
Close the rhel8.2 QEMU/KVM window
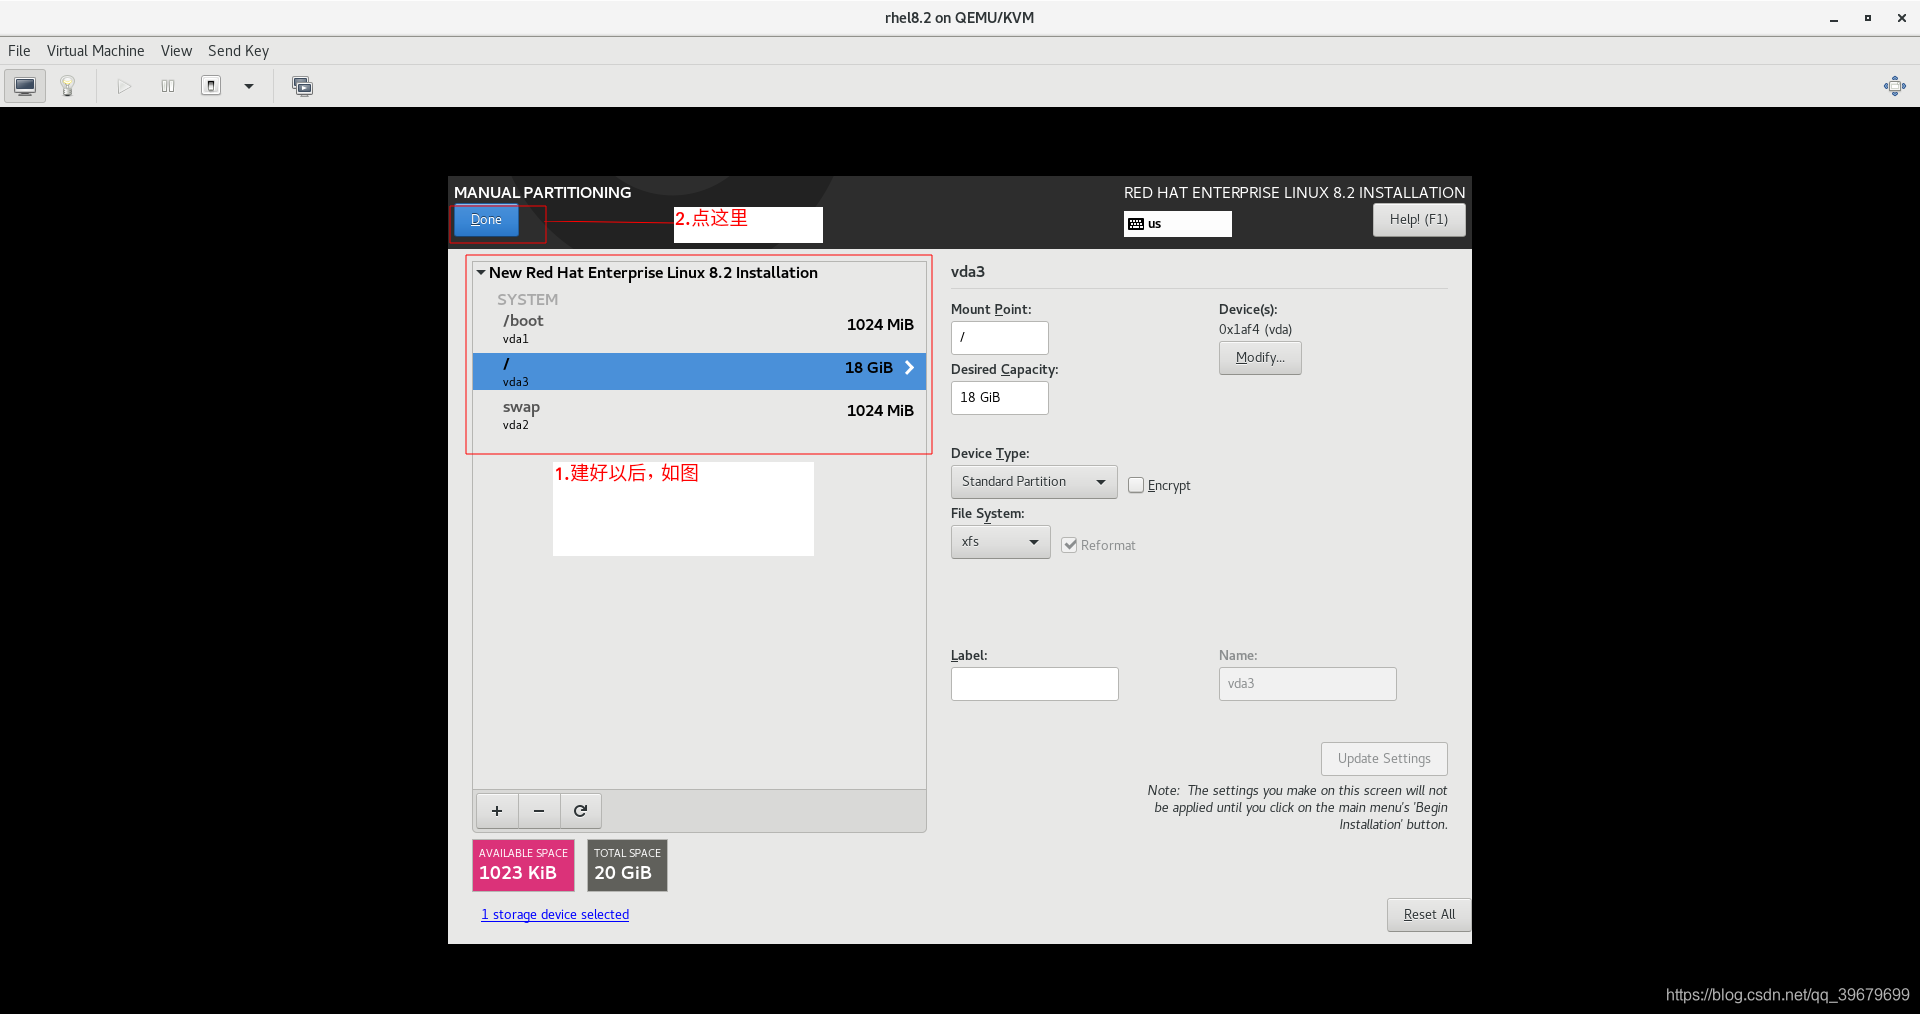tap(1901, 18)
